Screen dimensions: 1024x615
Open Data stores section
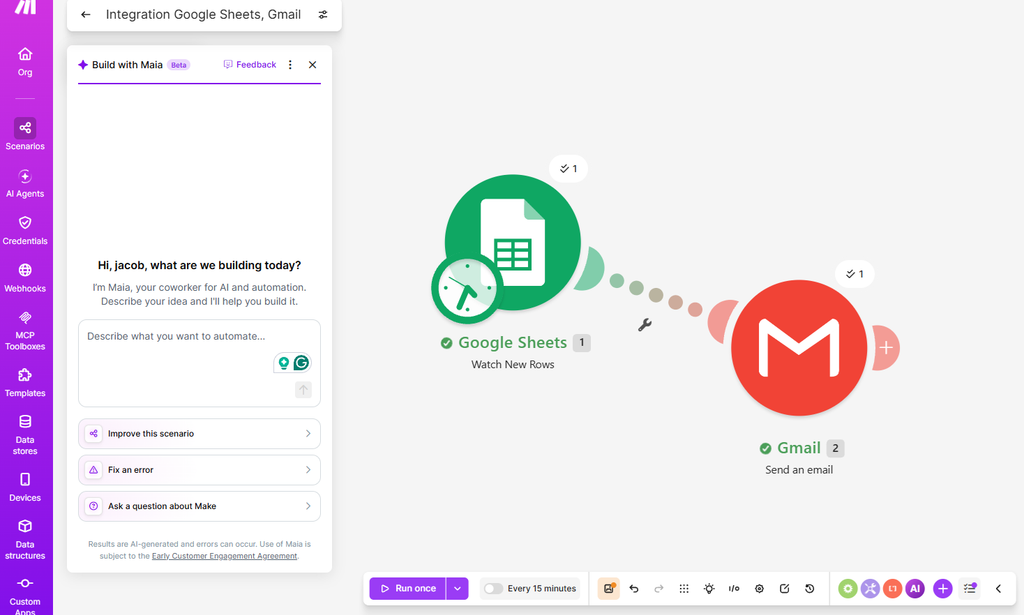25,435
